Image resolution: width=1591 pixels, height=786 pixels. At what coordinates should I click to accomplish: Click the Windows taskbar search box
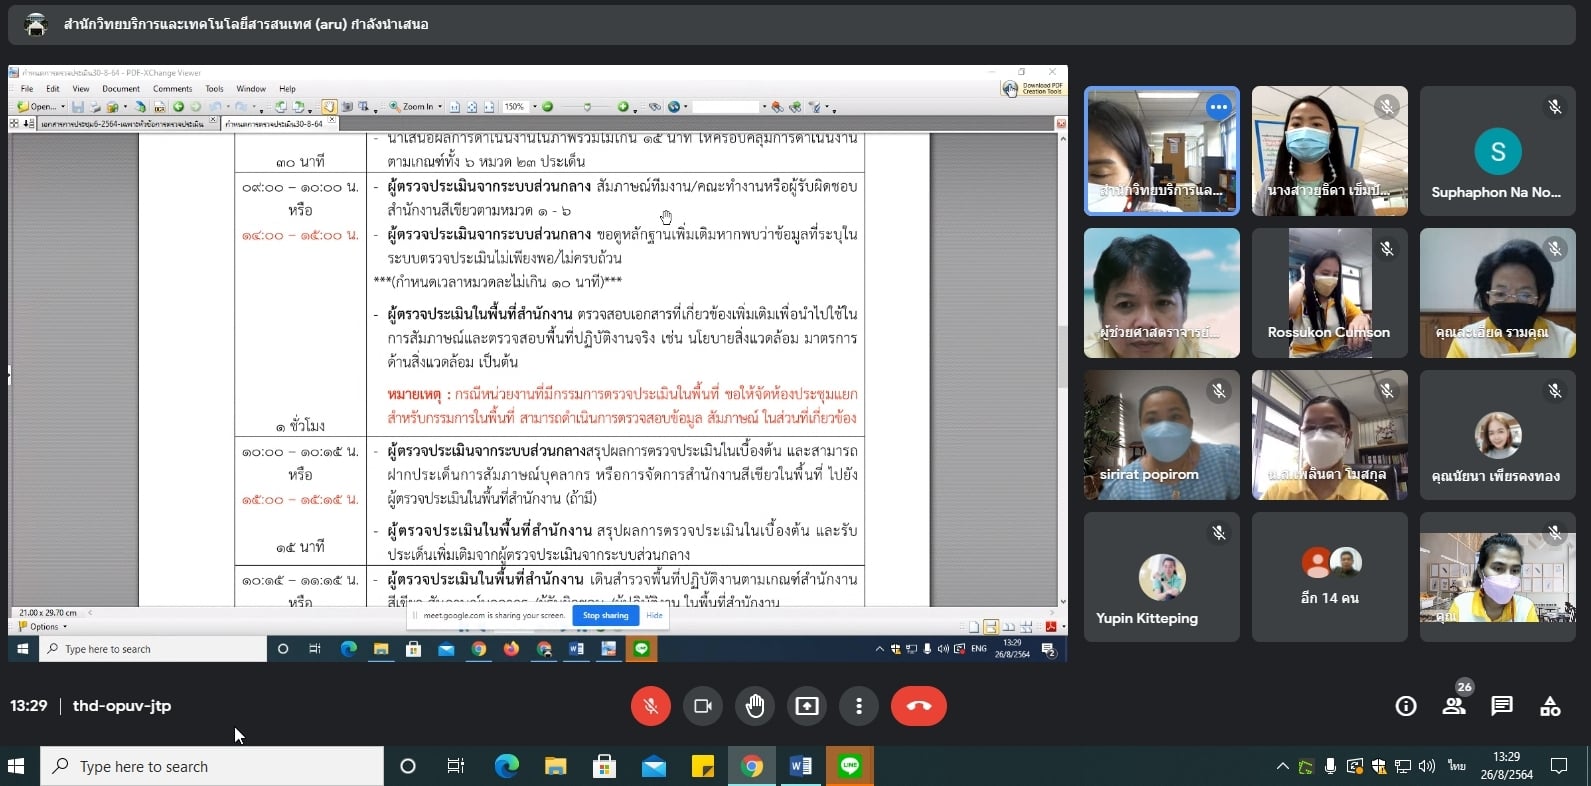click(x=212, y=766)
